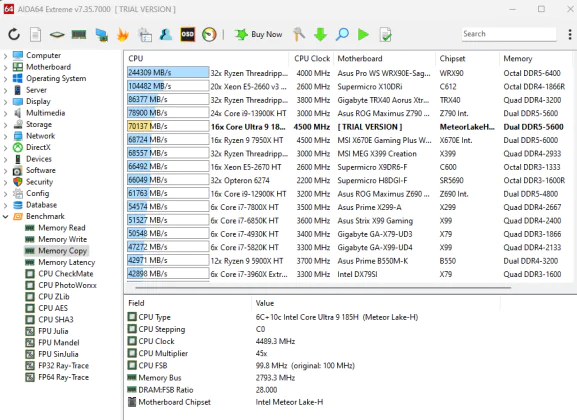
Task: Start benchmark with green play icon
Action: 363,35
